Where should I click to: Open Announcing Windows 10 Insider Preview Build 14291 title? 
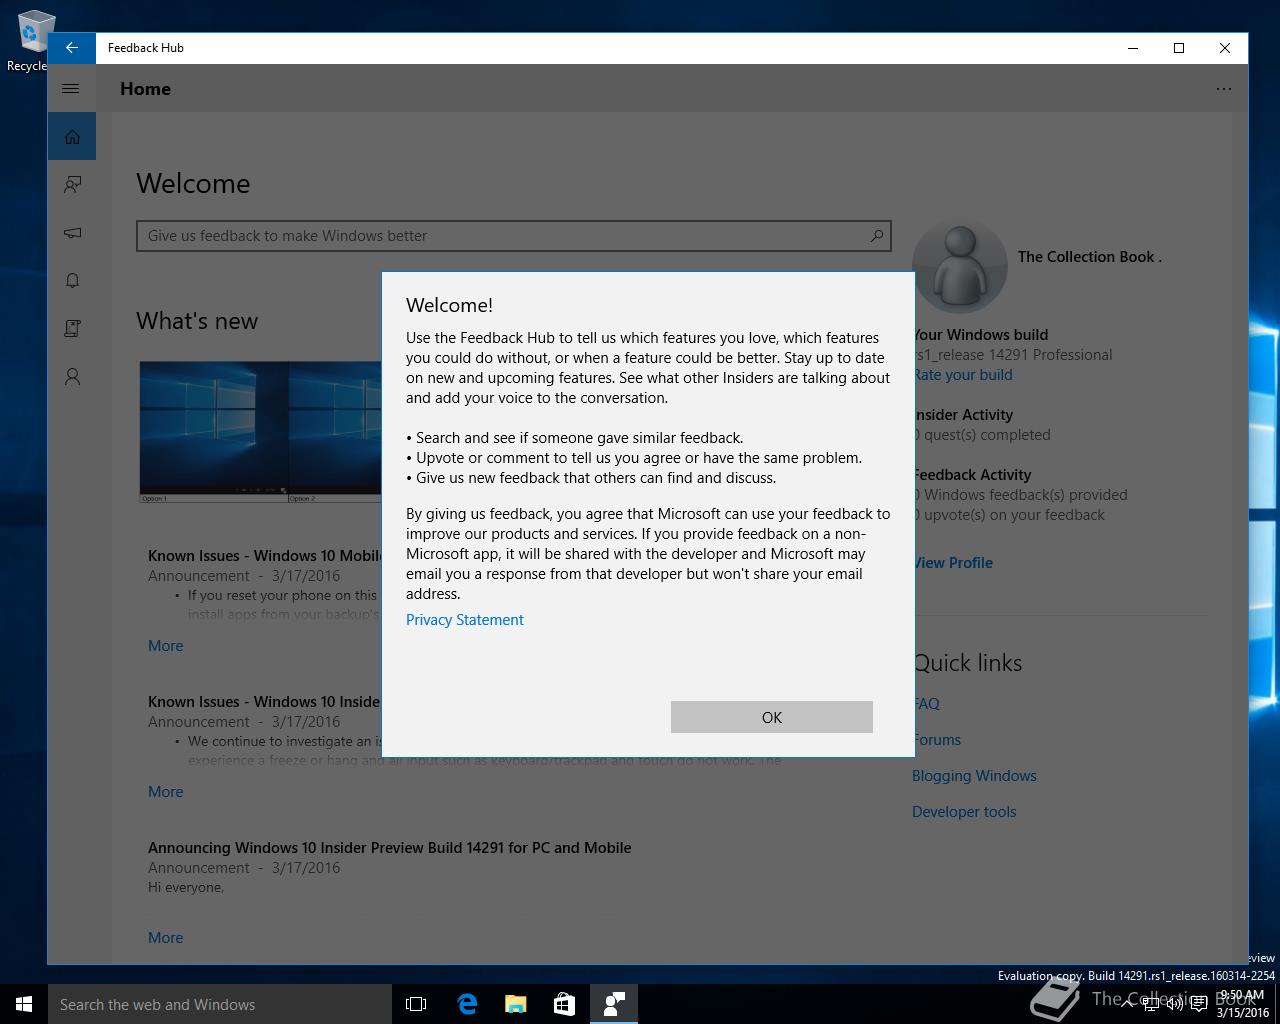[x=390, y=848]
